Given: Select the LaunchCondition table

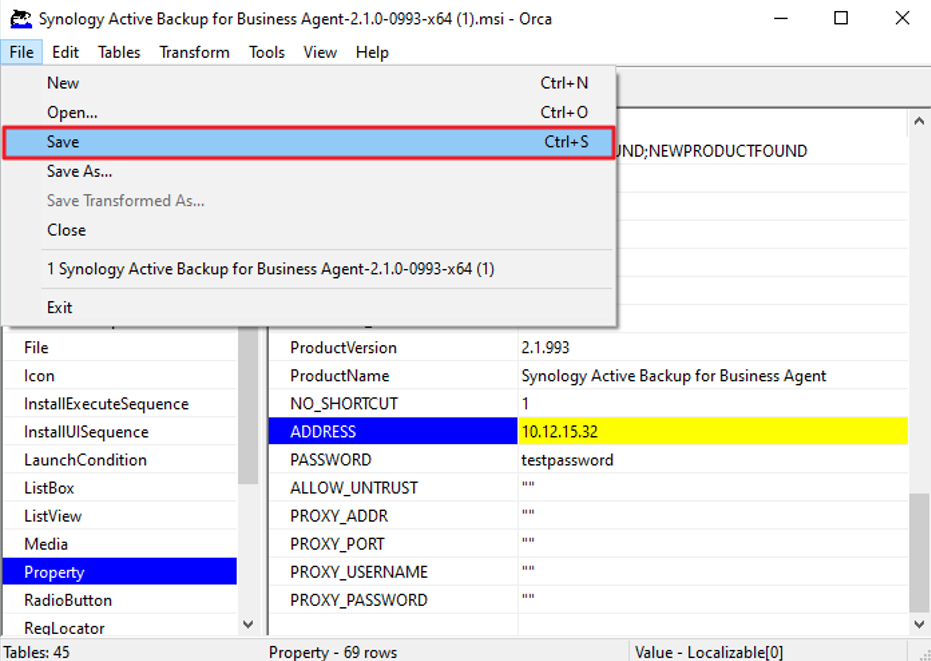Looking at the screenshot, I should point(120,460).
